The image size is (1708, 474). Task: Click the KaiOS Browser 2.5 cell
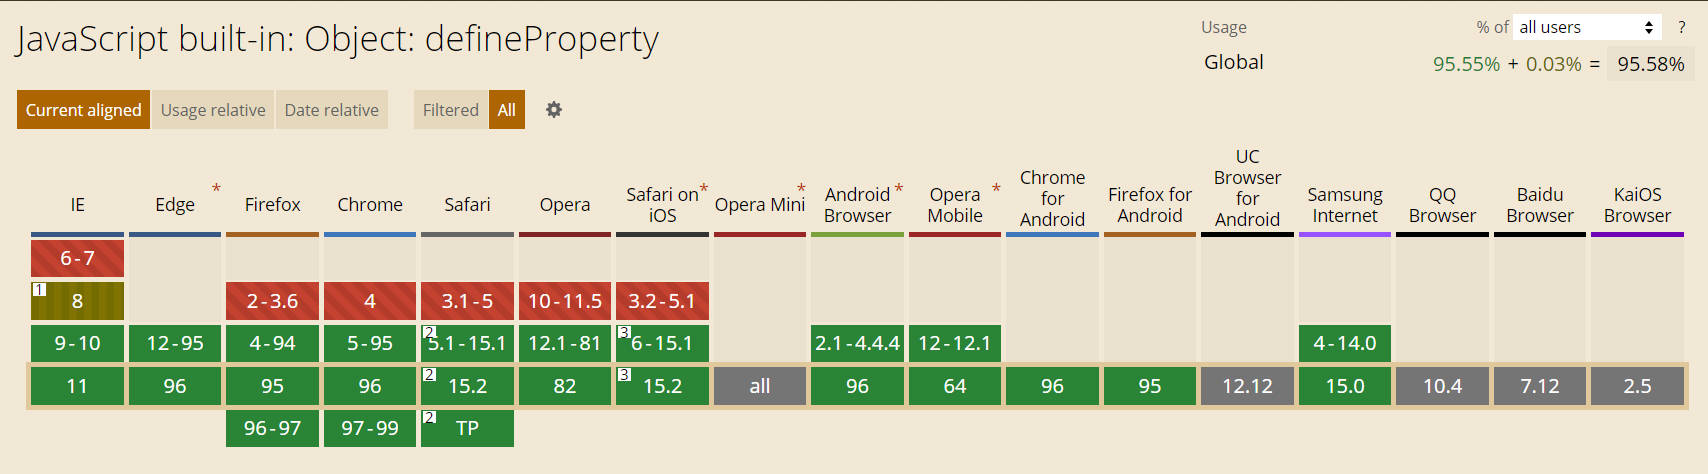click(1637, 386)
